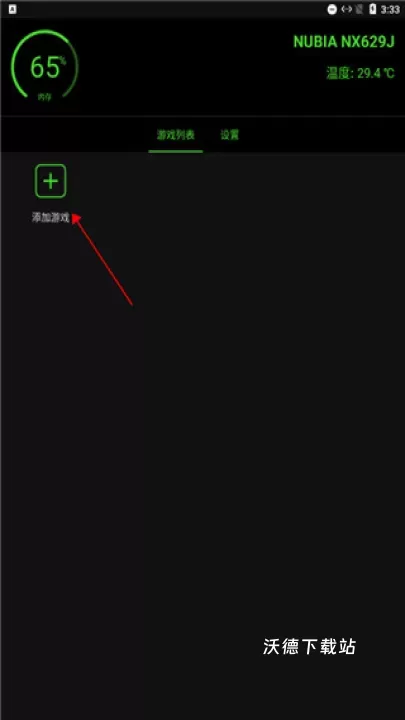Tap the circular 65% memory gauge
This screenshot has width=405, height=720.
pyautogui.click(x=45, y=66)
